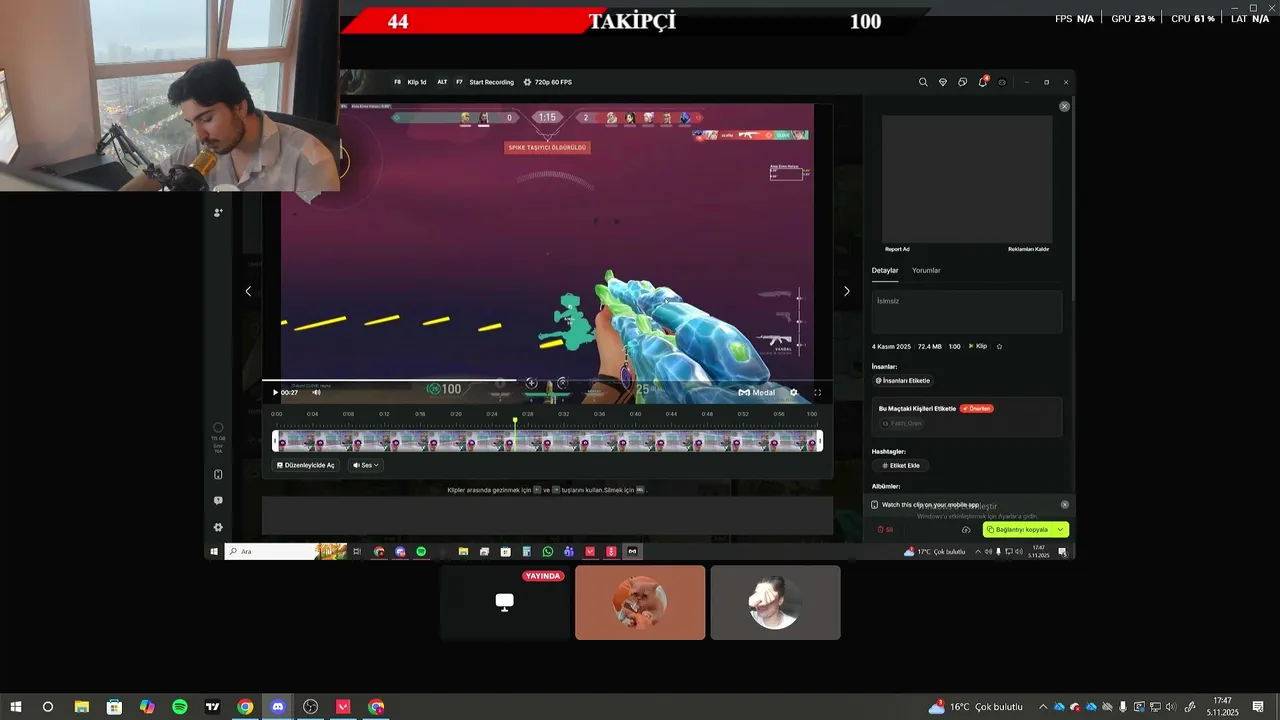The image size is (1280, 720).
Task: Open Medal settings gear in left sidebar
Action: coord(218,527)
